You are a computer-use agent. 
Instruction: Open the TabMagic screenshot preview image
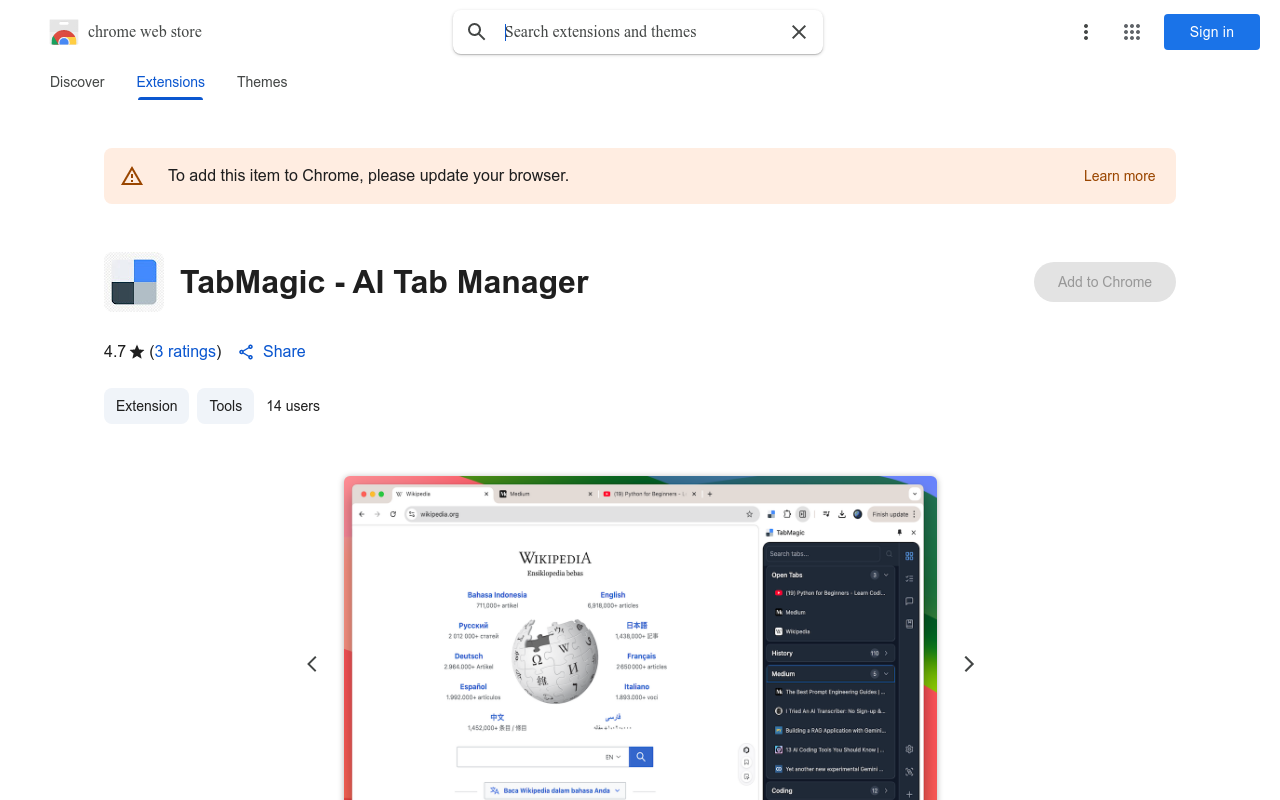coord(640,638)
